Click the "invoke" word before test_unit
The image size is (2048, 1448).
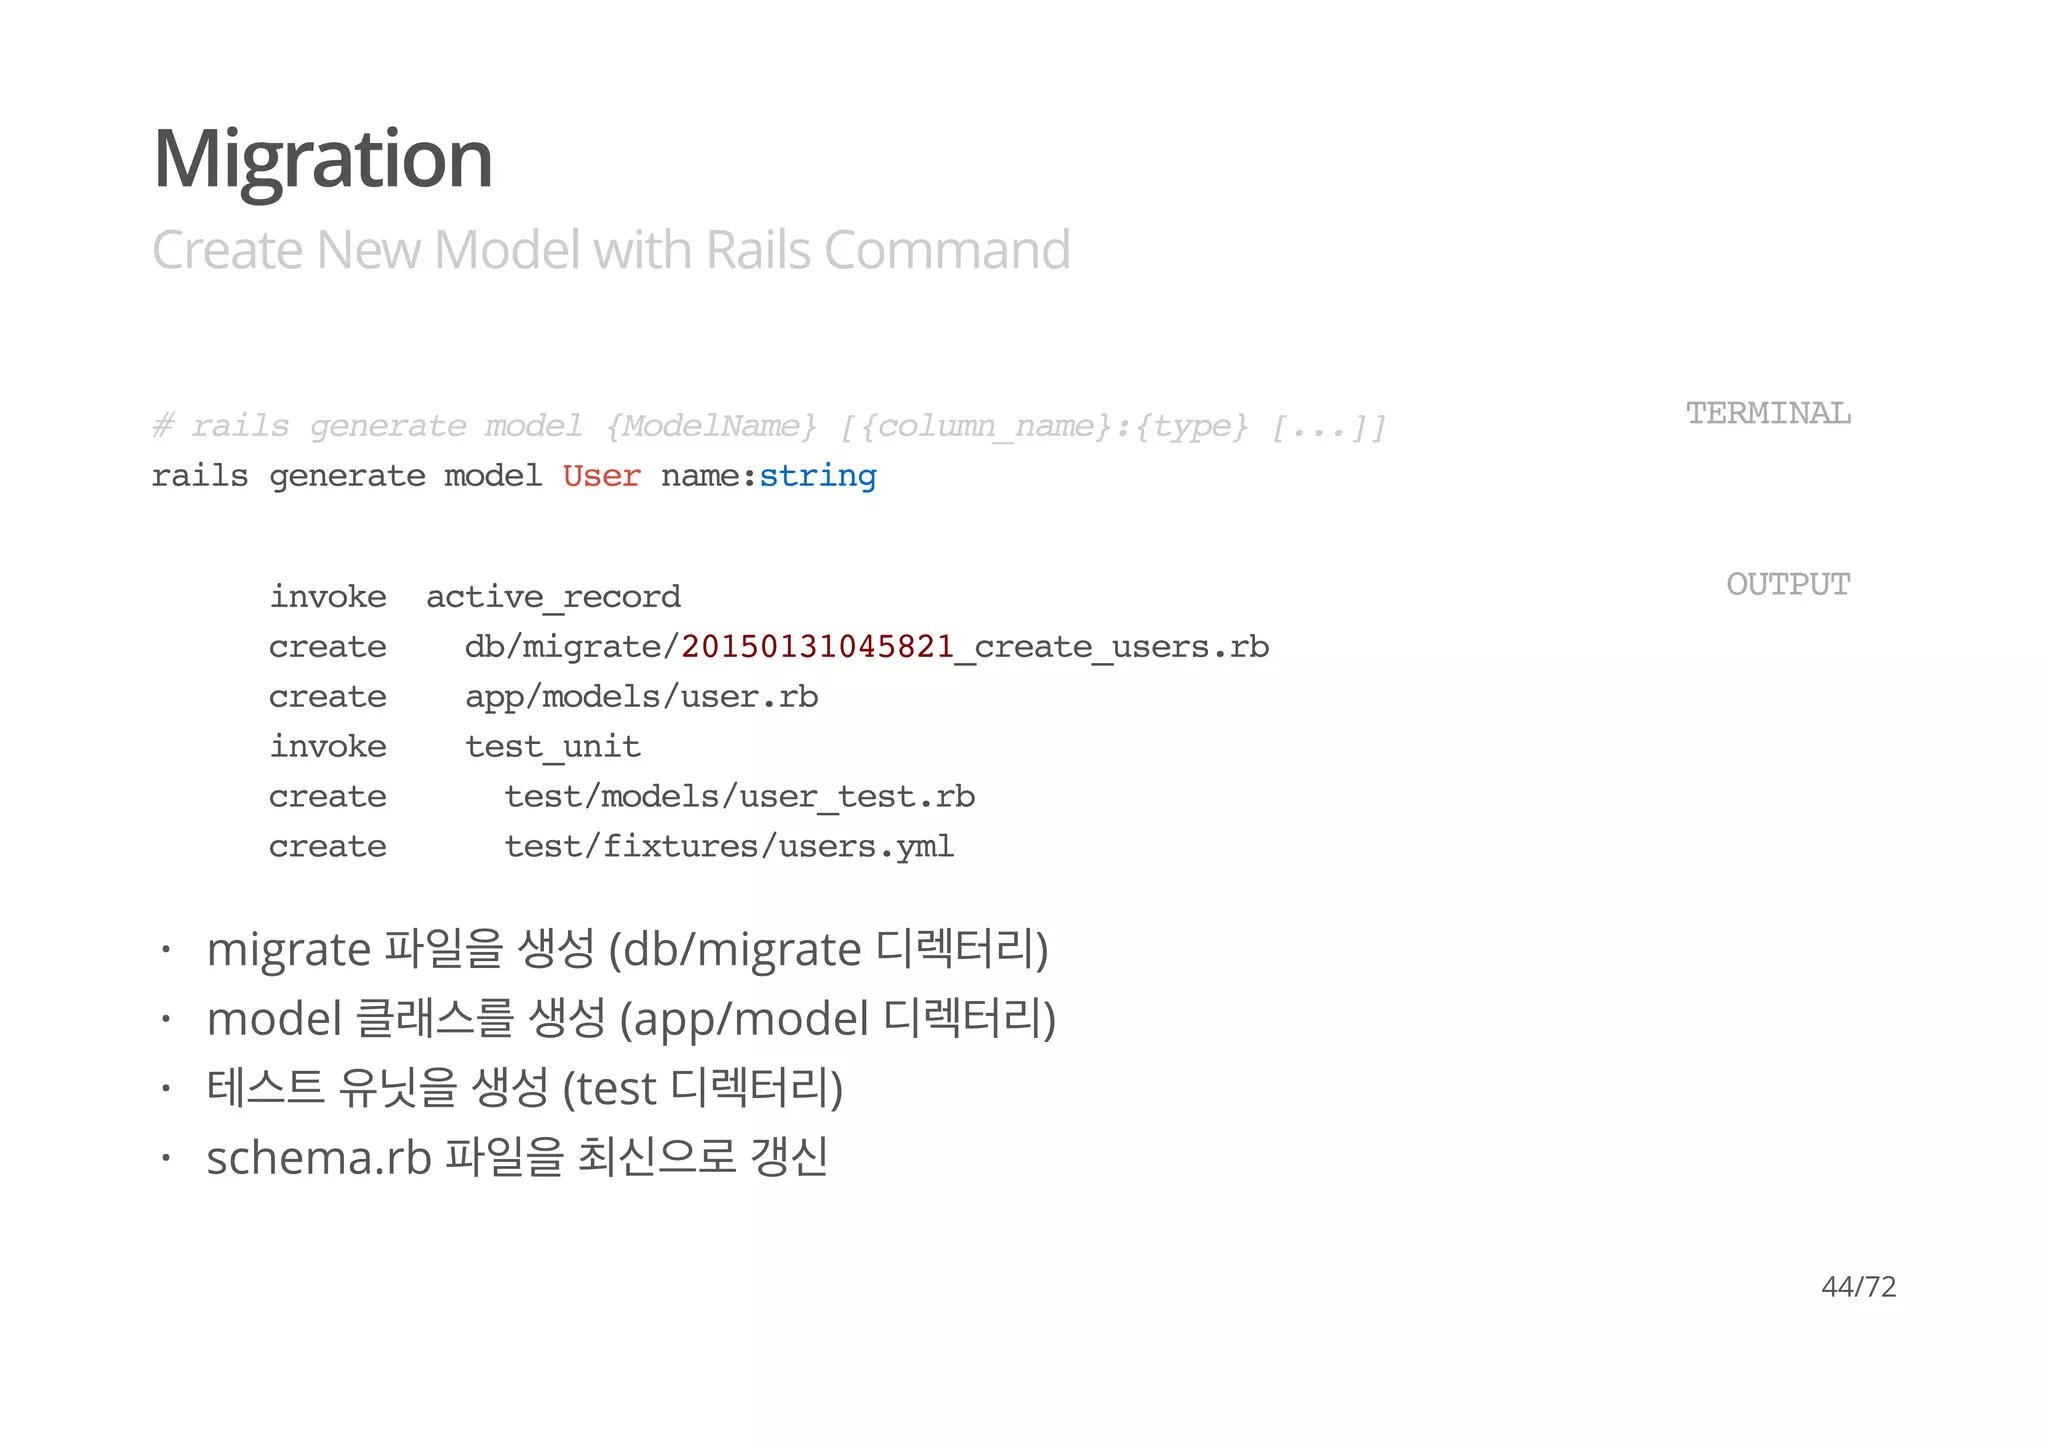click(328, 747)
